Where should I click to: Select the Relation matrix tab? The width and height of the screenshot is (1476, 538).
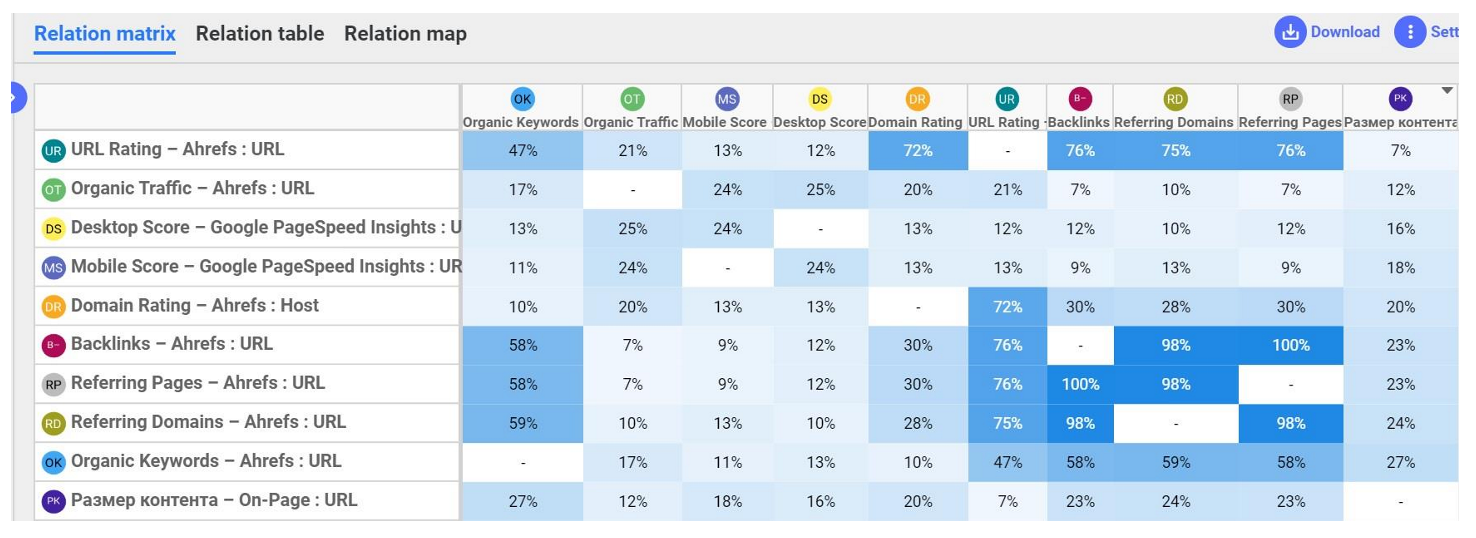point(105,33)
